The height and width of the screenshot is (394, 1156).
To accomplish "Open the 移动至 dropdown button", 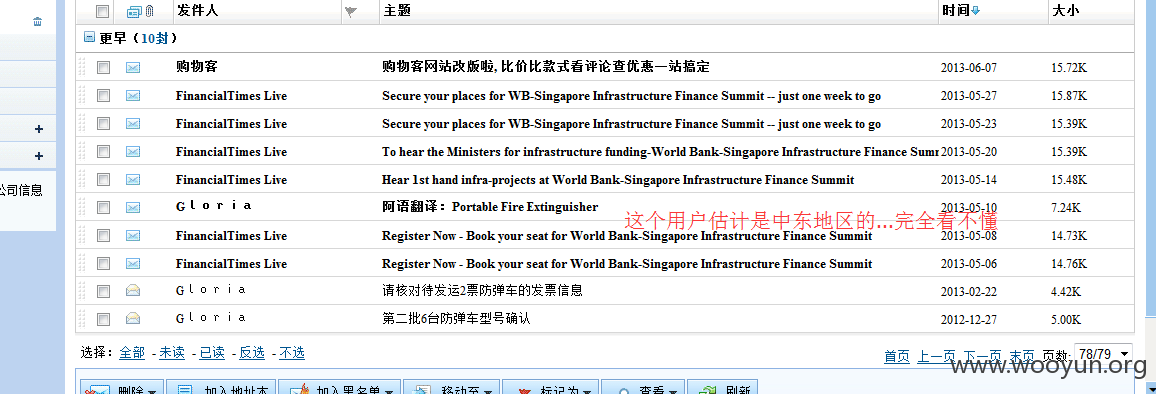I will click(451, 388).
